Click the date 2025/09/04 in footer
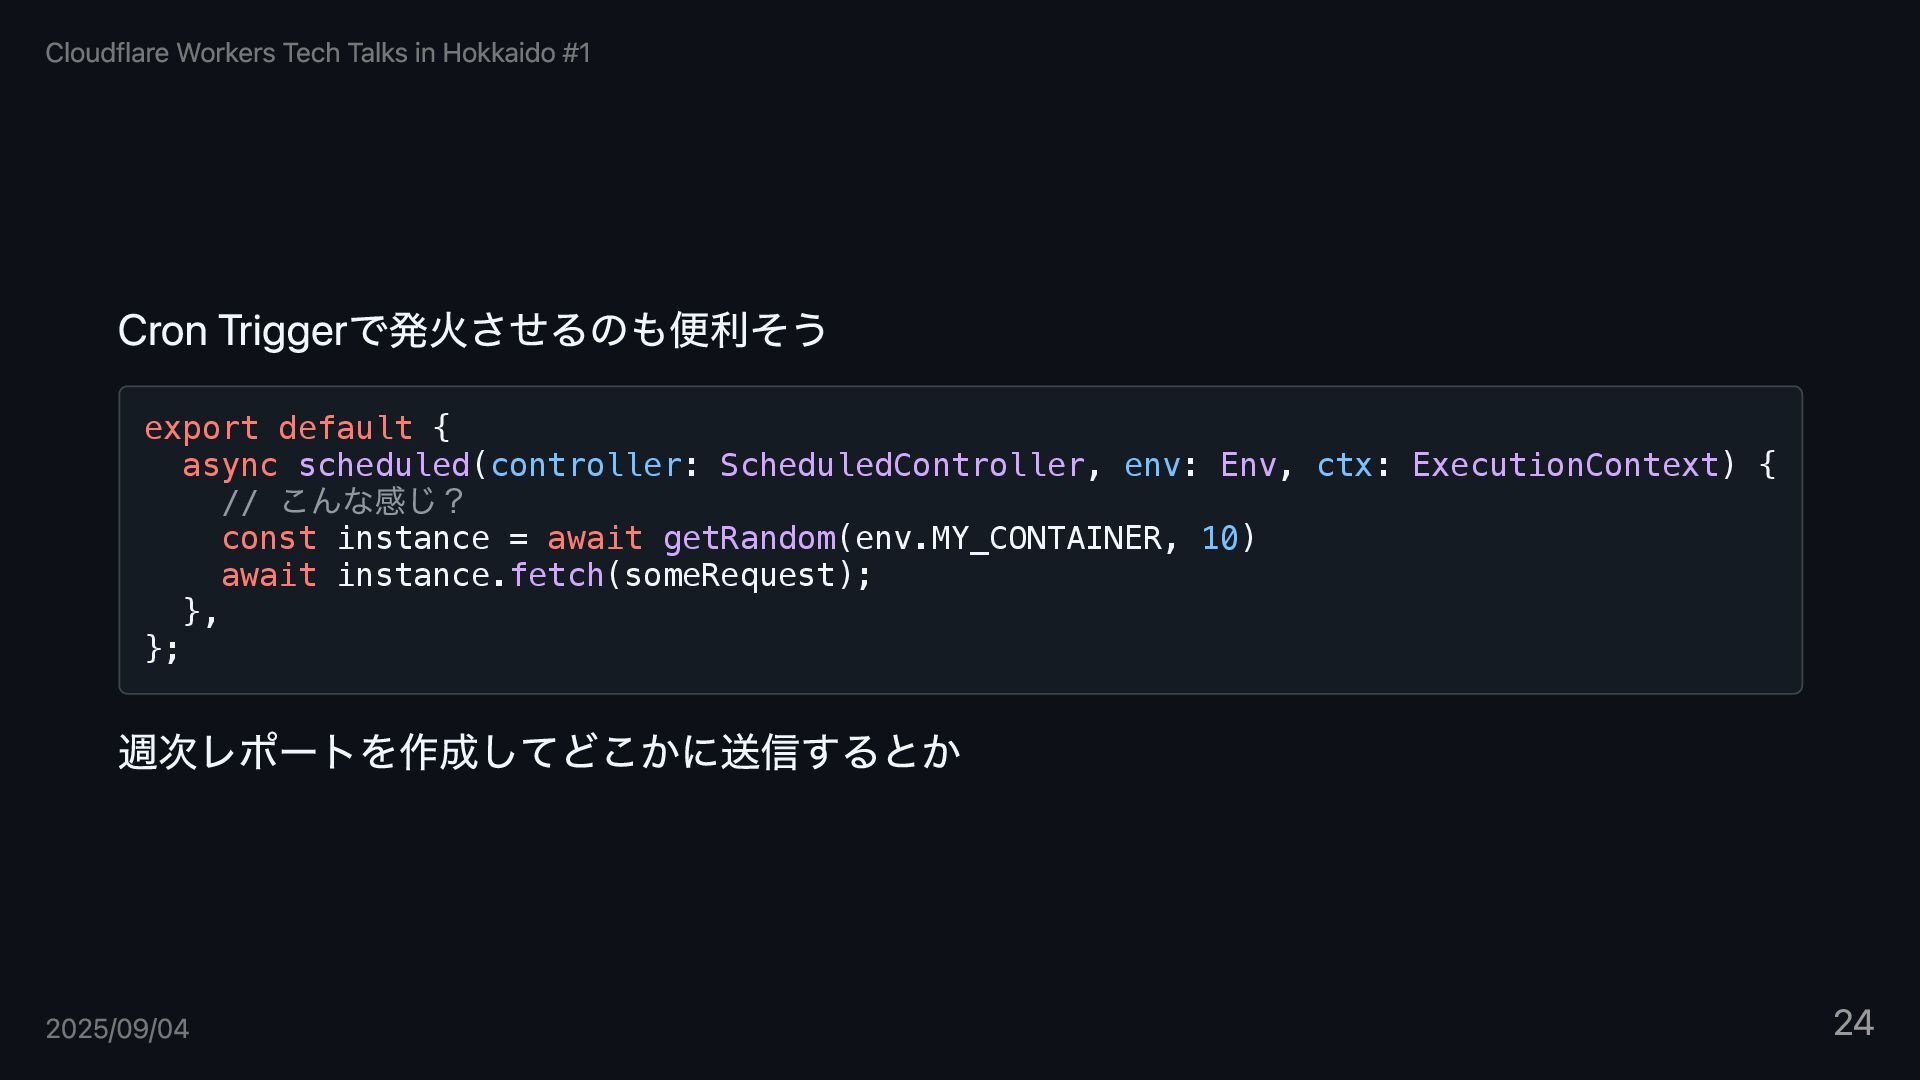This screenshot has width=1920, height=1080. coord(117,1029)
